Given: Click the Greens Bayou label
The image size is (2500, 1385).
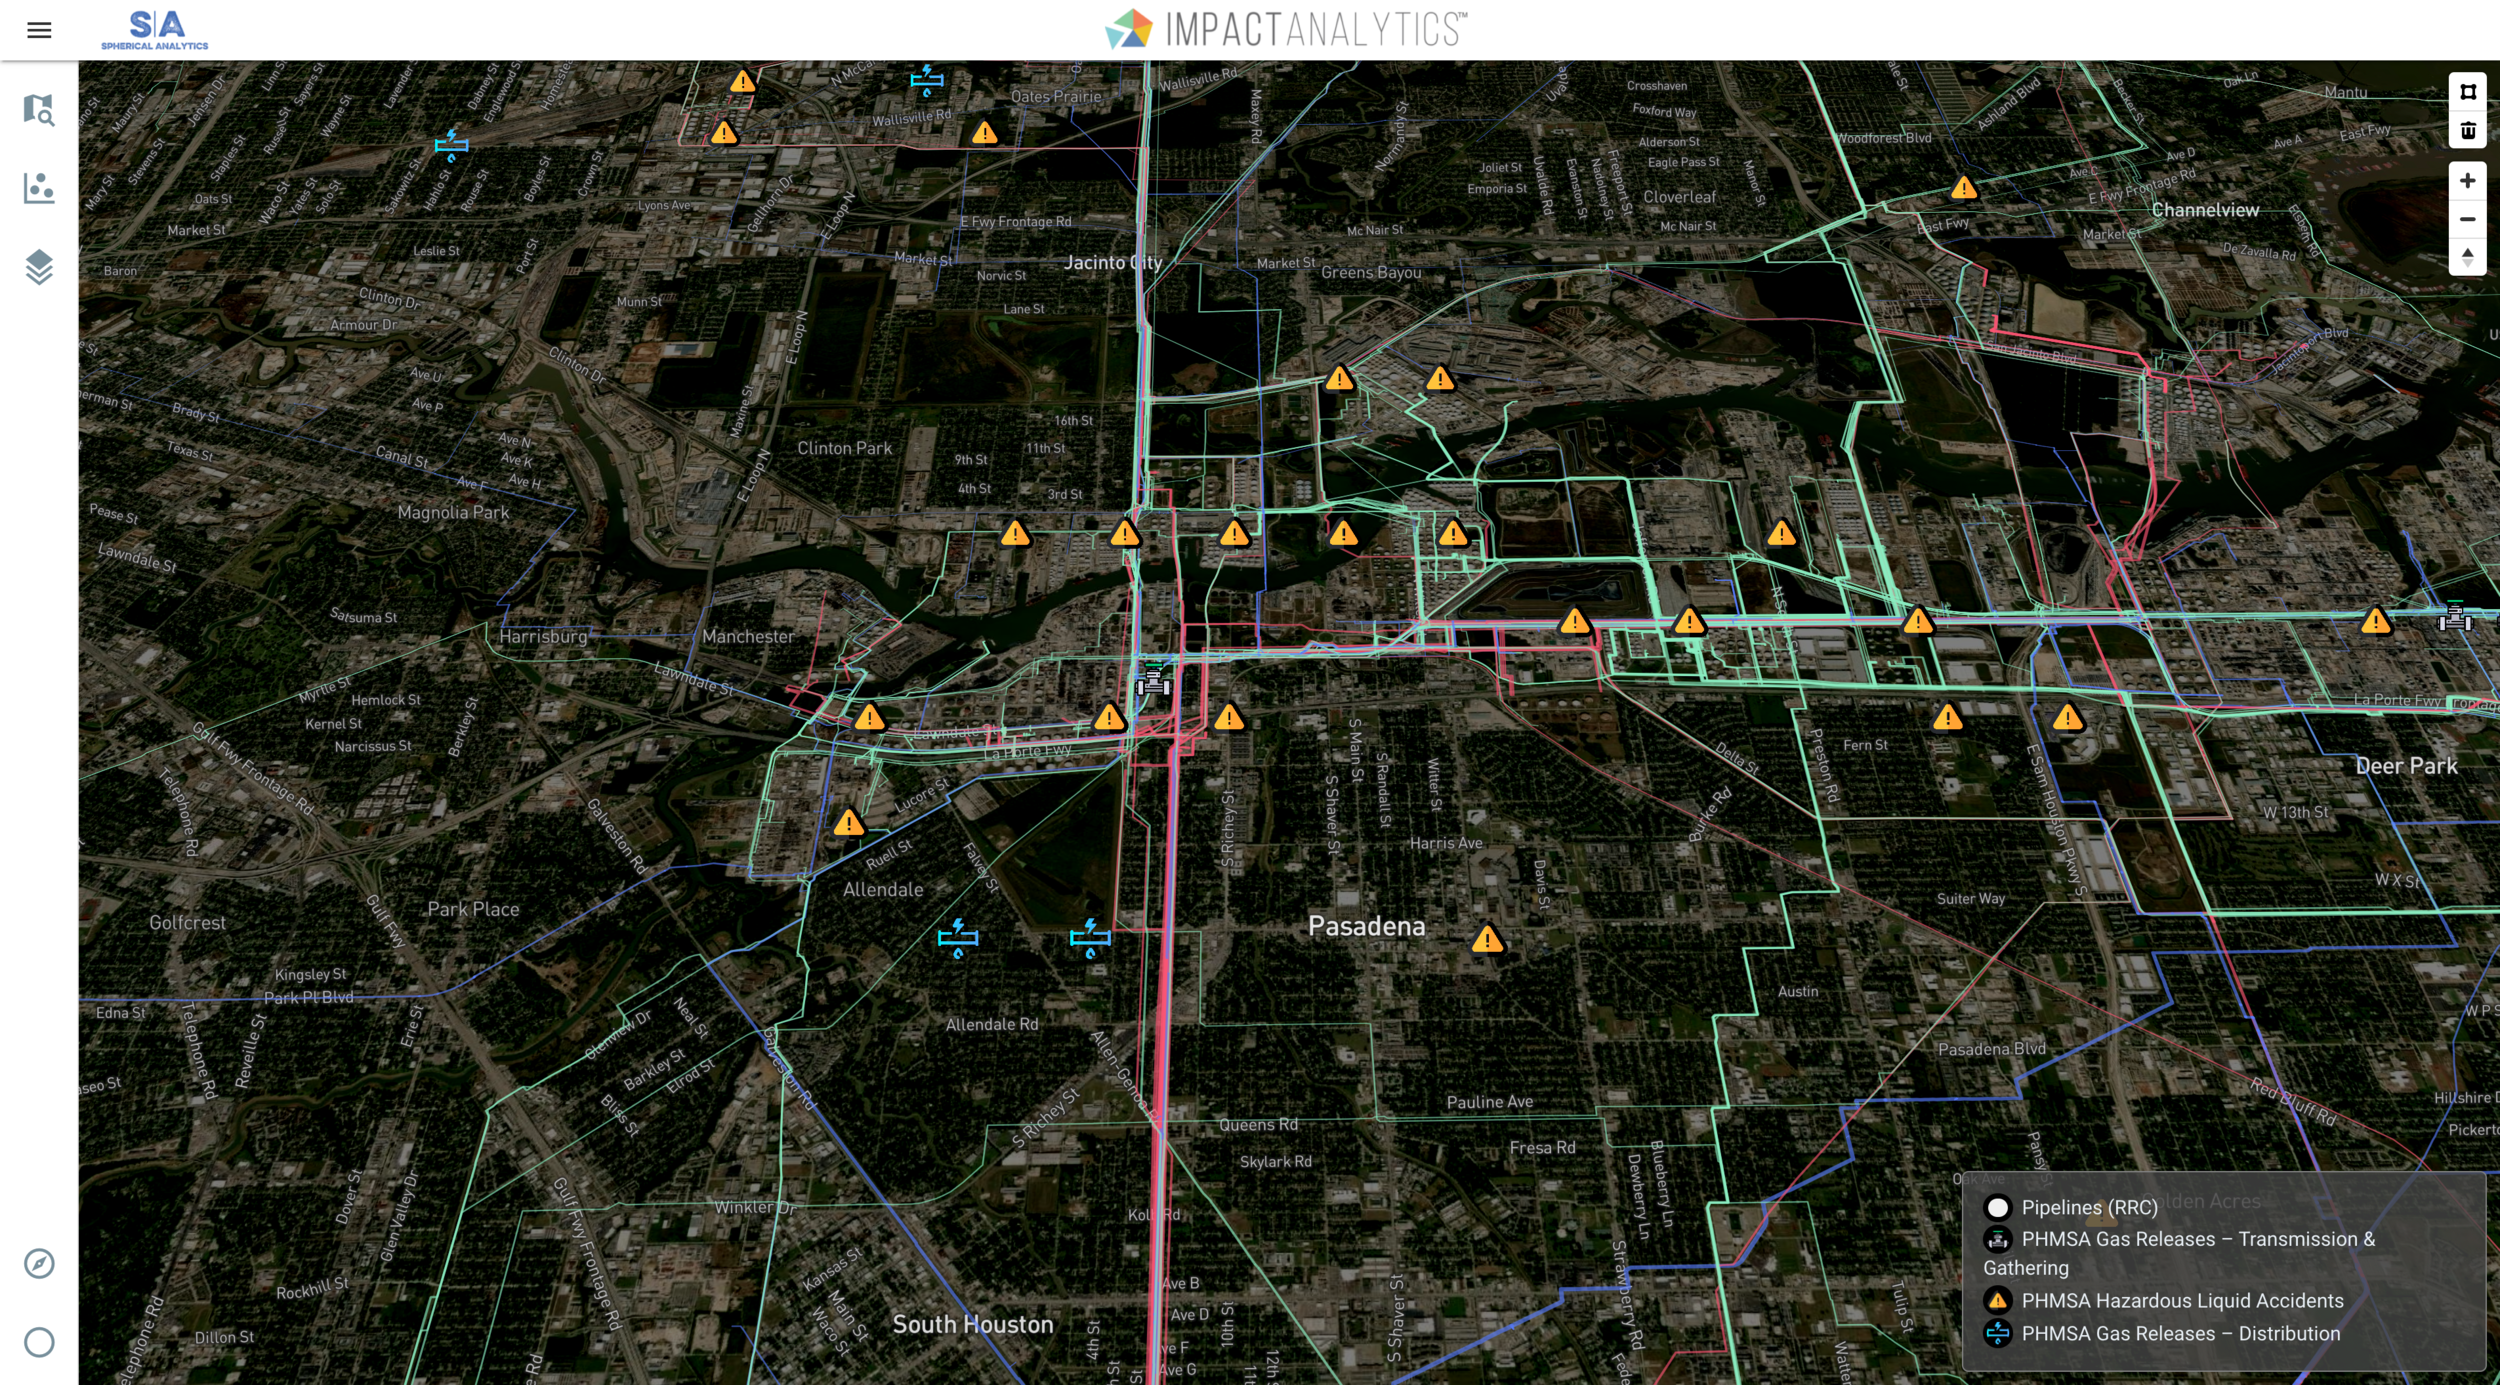Looking at the screenshot, I should tap(1371, 272).
